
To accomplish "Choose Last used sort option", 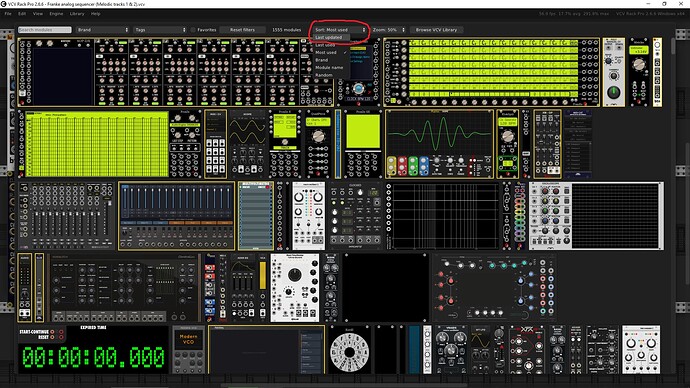I will point(331,45).
